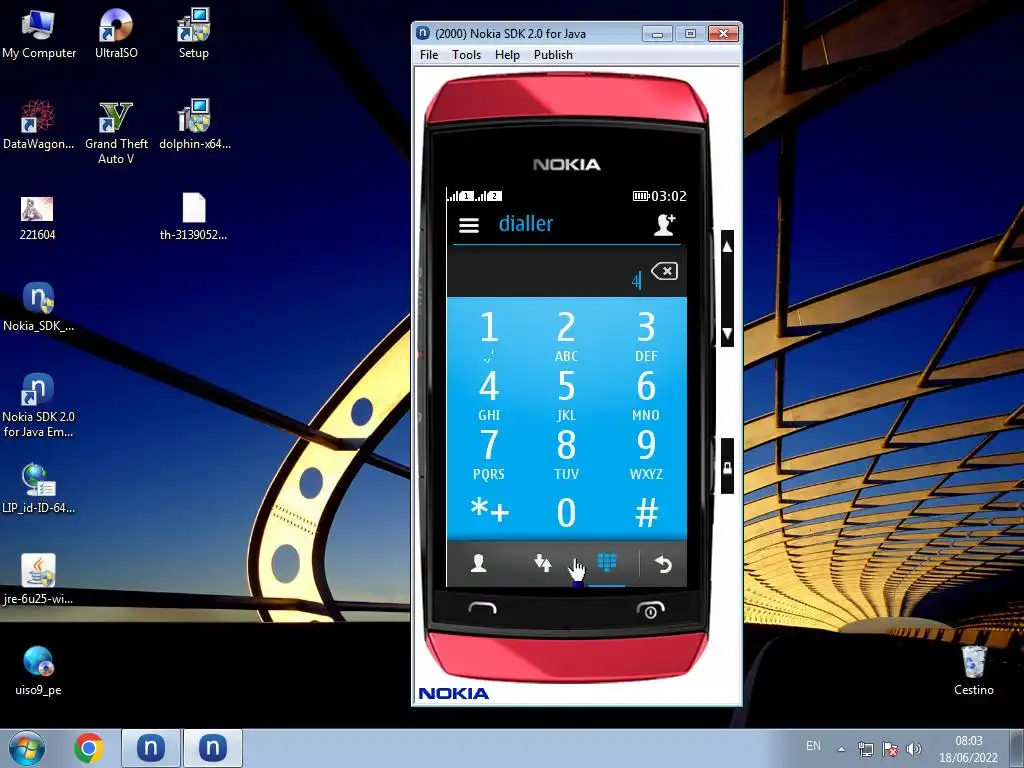Viewport: 1024px width, 768px height.
Task: Open the Help menu
Action: pos(507,55)
